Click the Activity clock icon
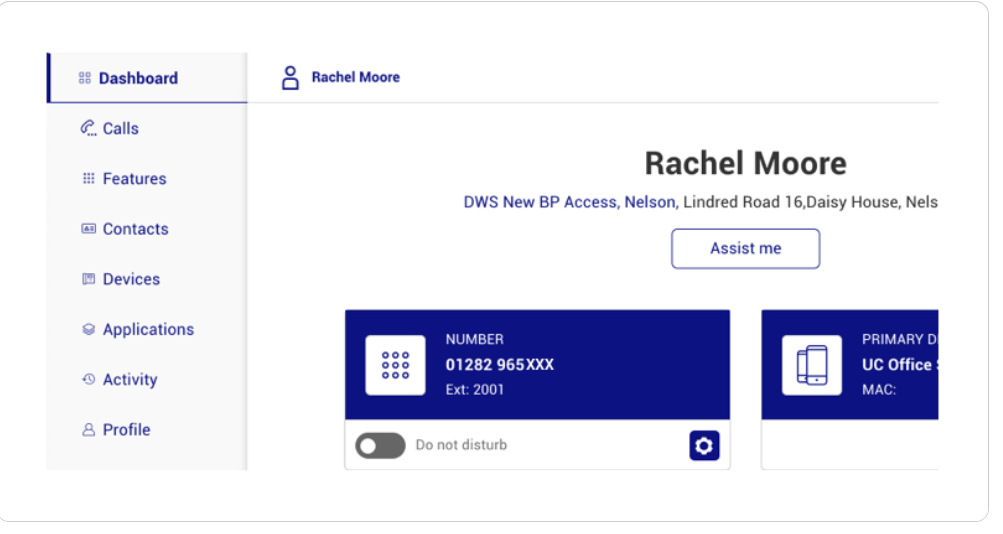1003x534 pixels. pyautogui.click(x=88, y=379)
